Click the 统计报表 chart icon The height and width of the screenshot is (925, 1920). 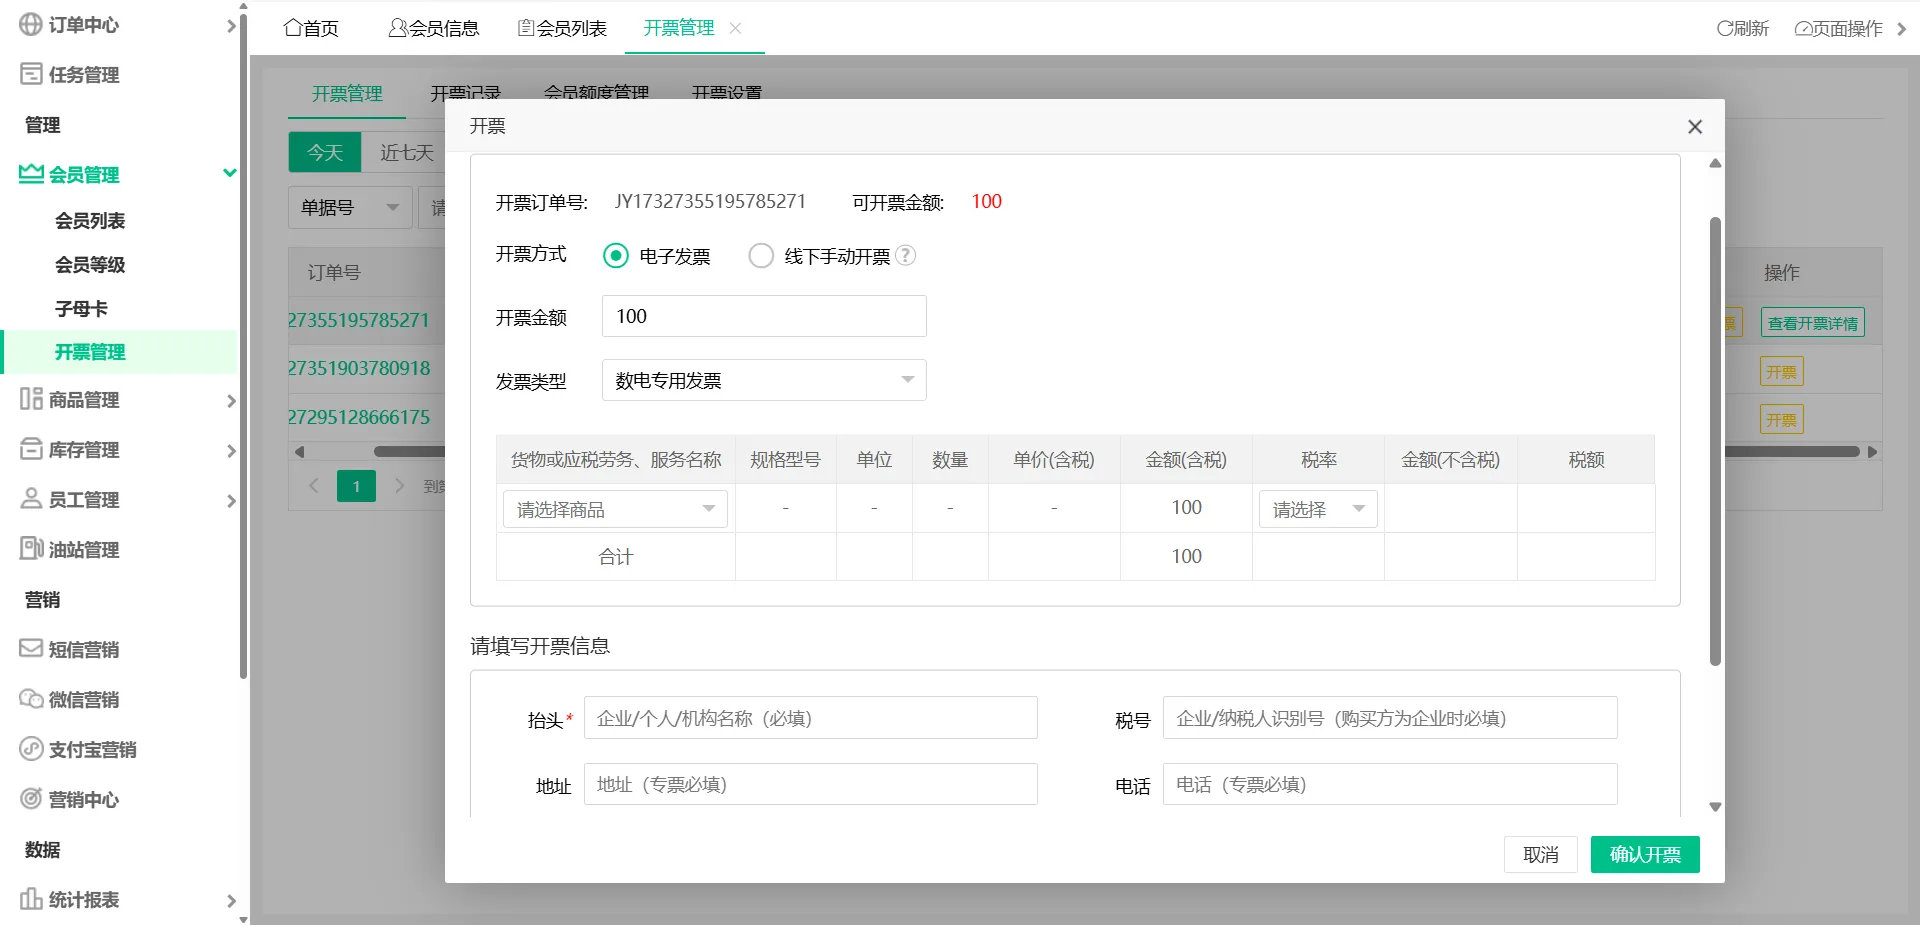(x=31, y=899)
